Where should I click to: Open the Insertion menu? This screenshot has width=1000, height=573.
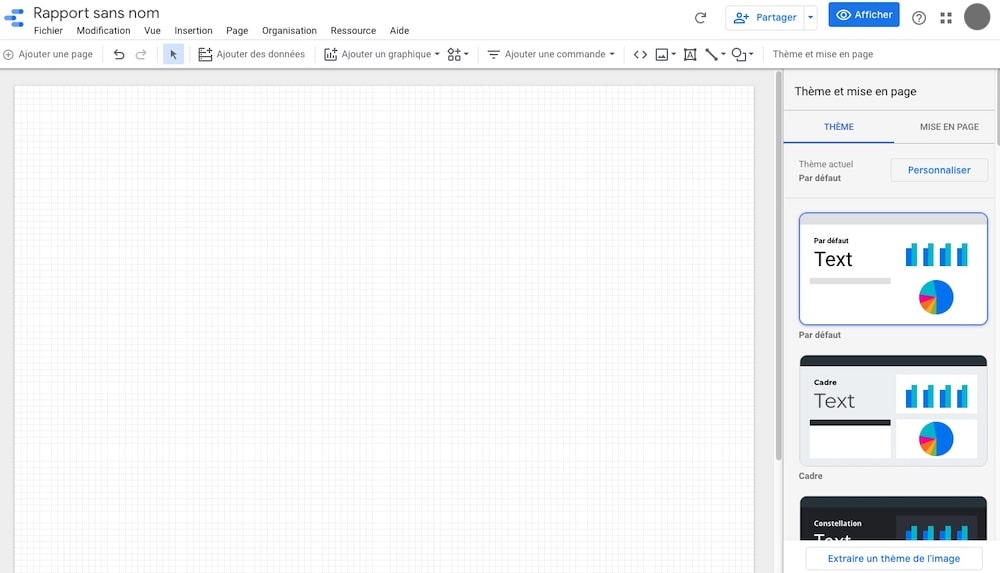193,31
